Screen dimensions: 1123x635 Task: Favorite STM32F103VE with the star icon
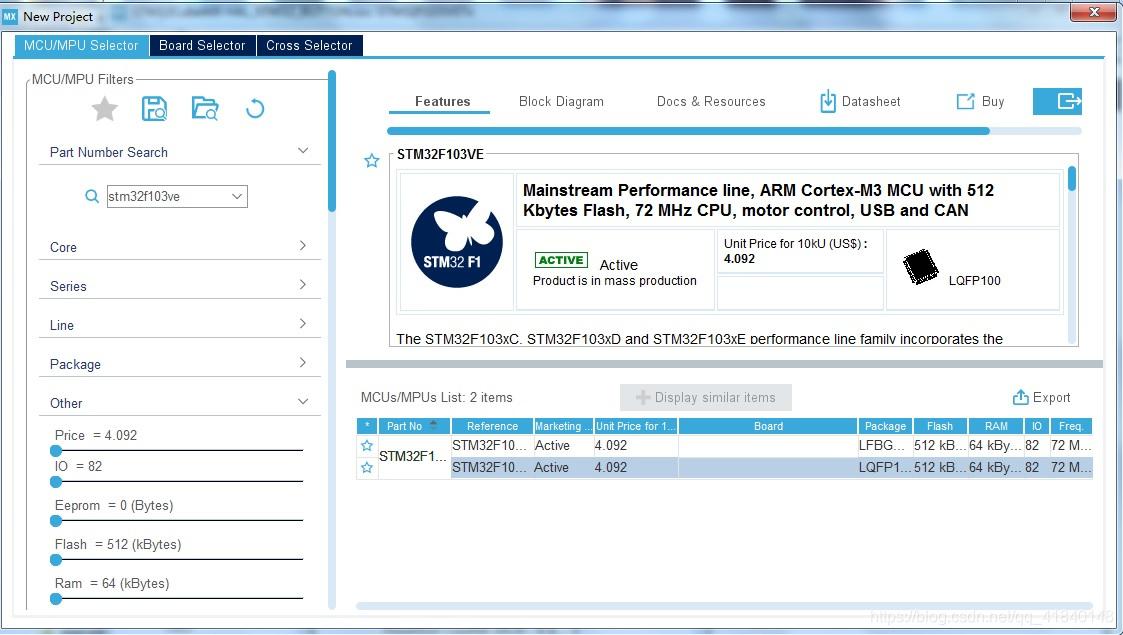coord(371,160)
